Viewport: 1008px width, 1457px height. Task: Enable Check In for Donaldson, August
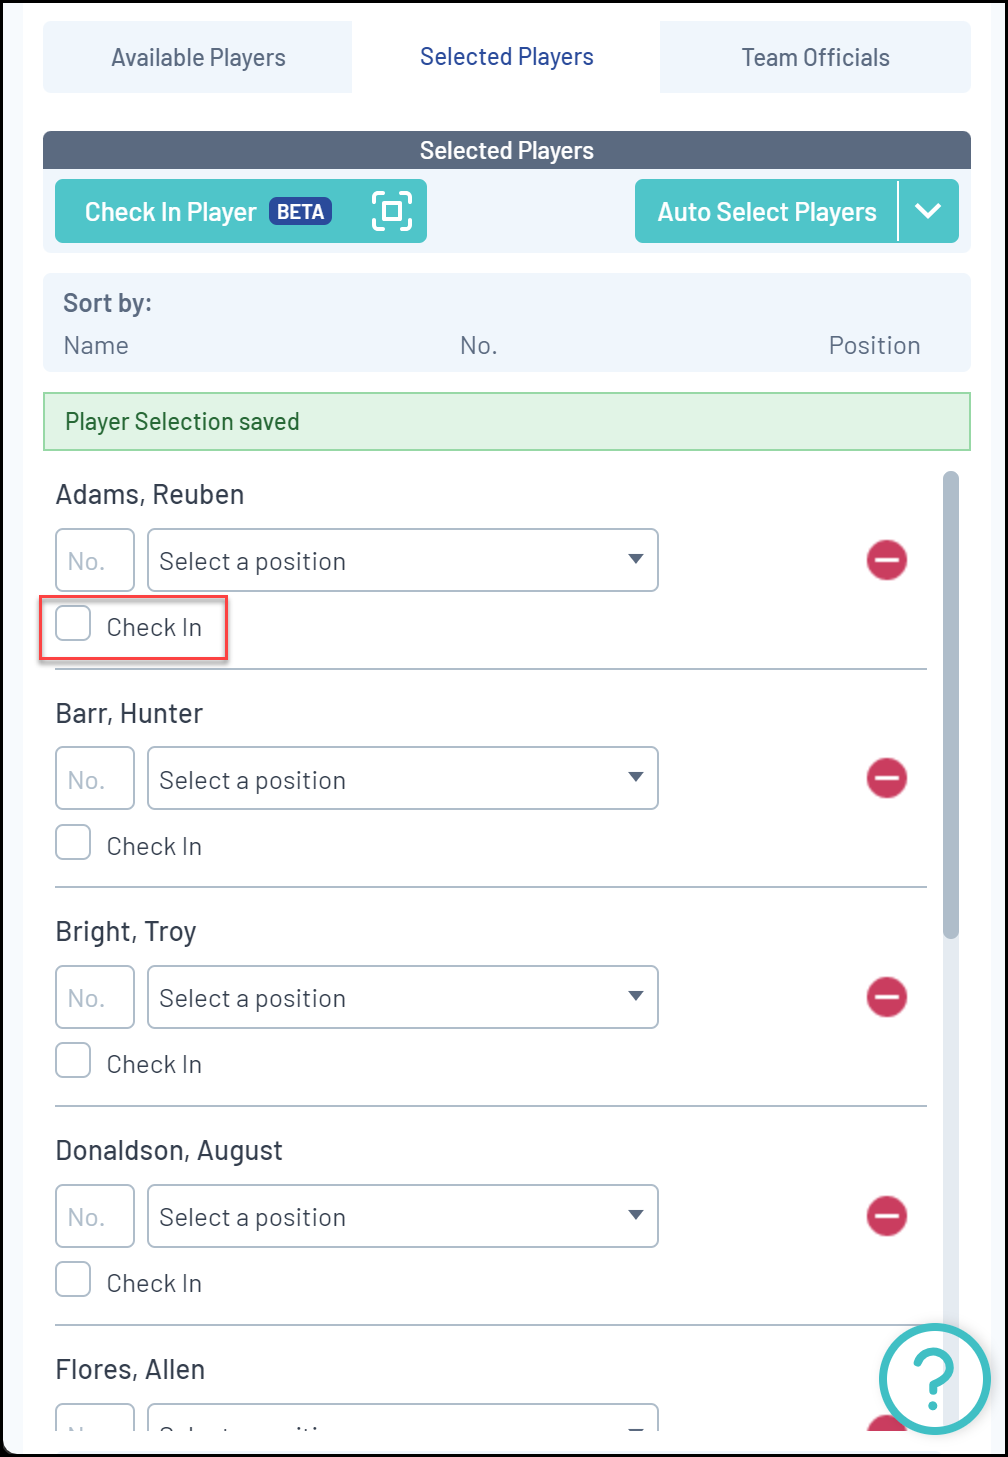click(x=73, y=1280)
